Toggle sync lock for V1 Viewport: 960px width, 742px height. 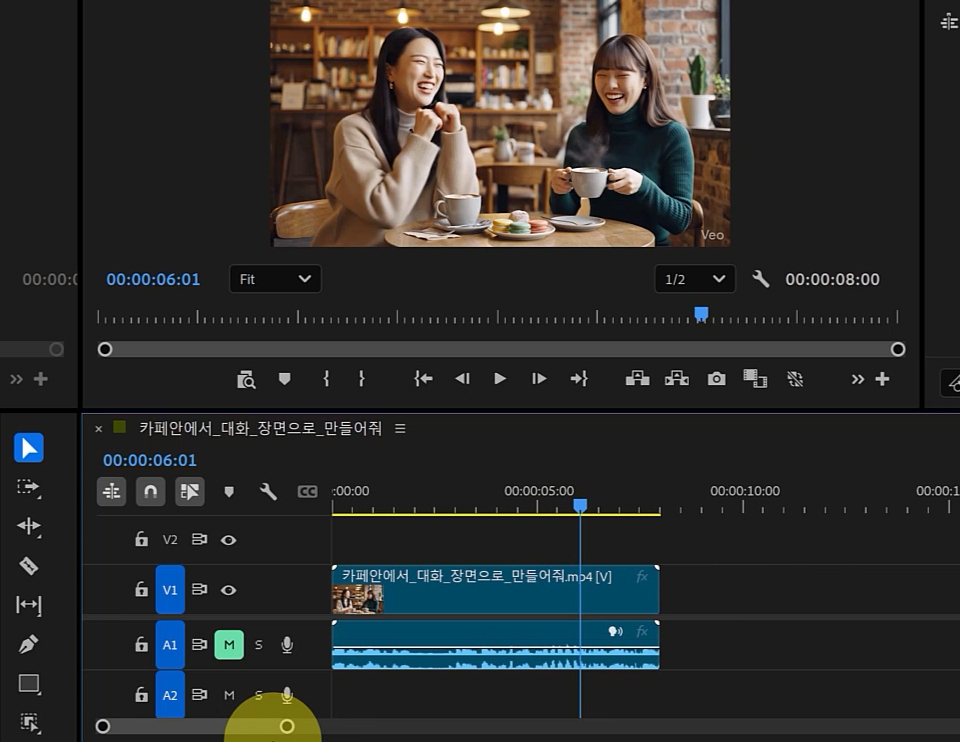coord(200,589)
